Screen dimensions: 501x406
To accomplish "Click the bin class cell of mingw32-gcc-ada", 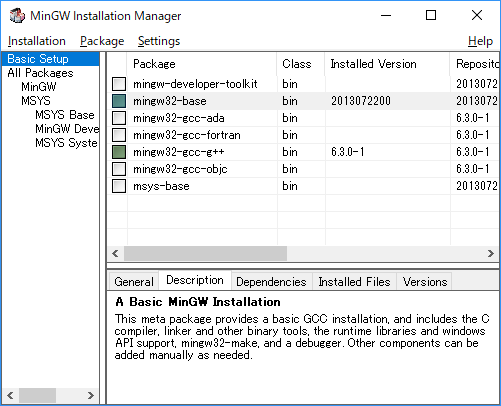I will tap(290, 118).
